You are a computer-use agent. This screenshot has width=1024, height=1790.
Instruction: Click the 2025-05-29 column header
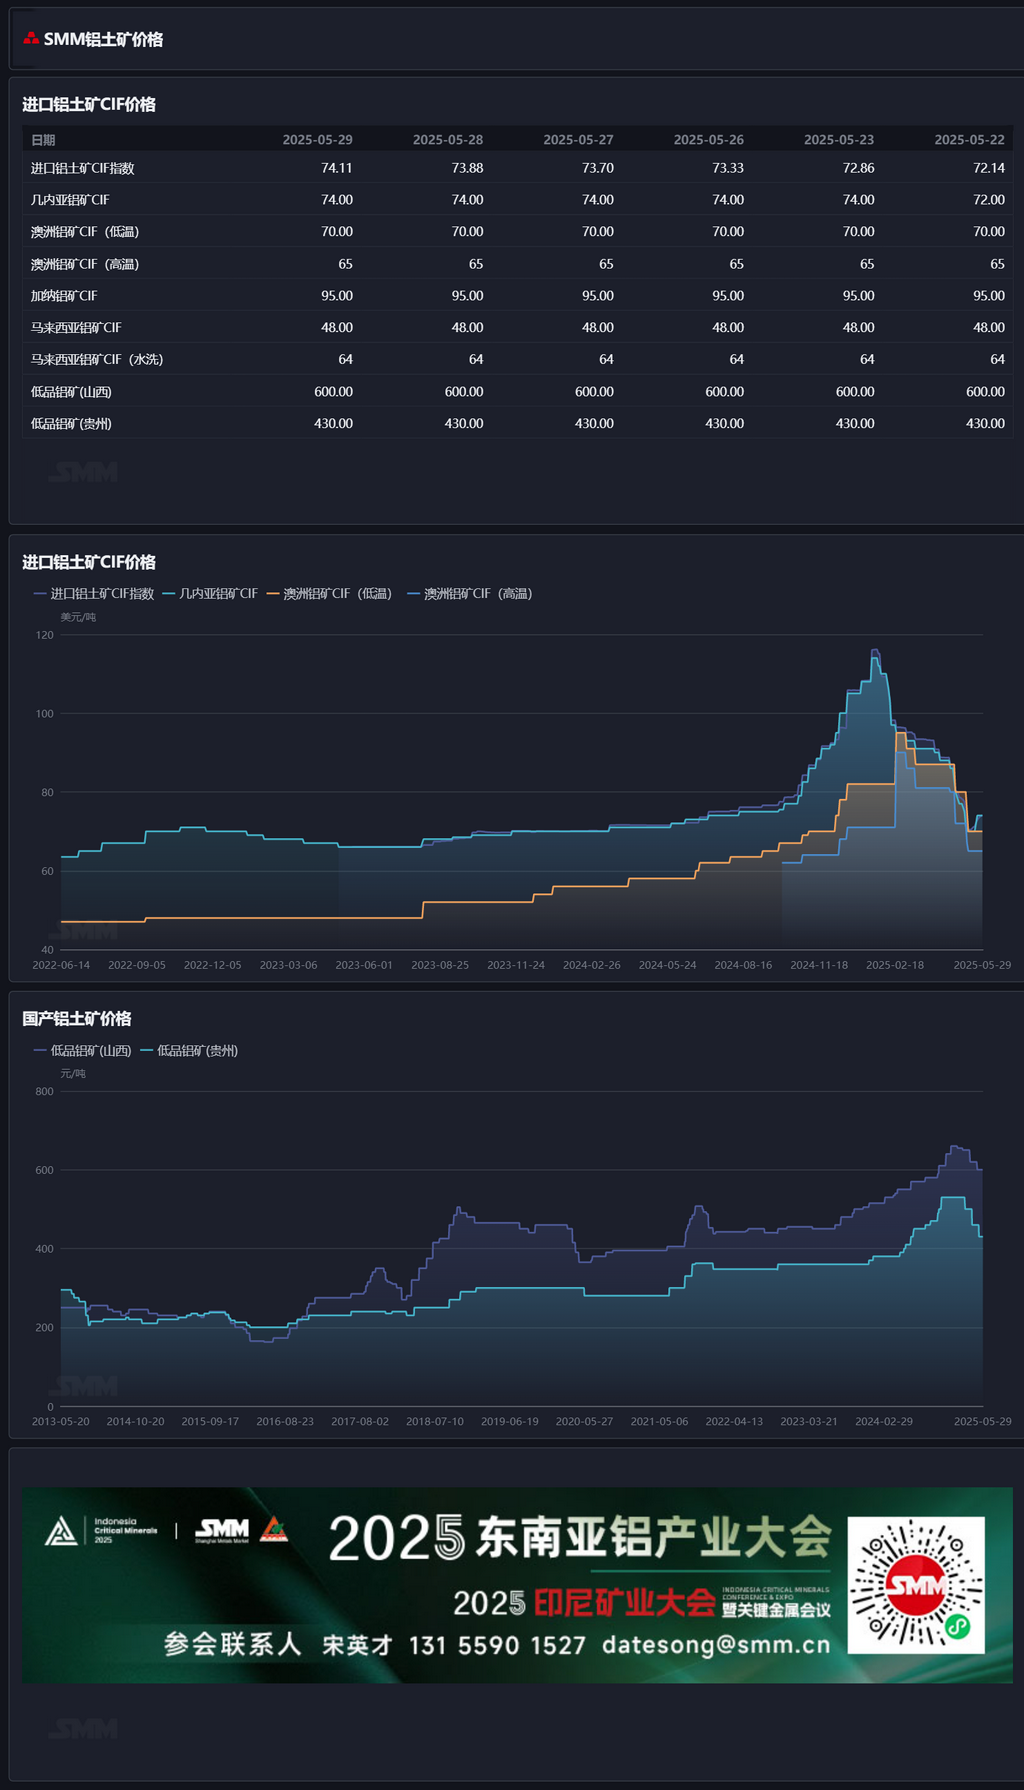pos(317,140)
